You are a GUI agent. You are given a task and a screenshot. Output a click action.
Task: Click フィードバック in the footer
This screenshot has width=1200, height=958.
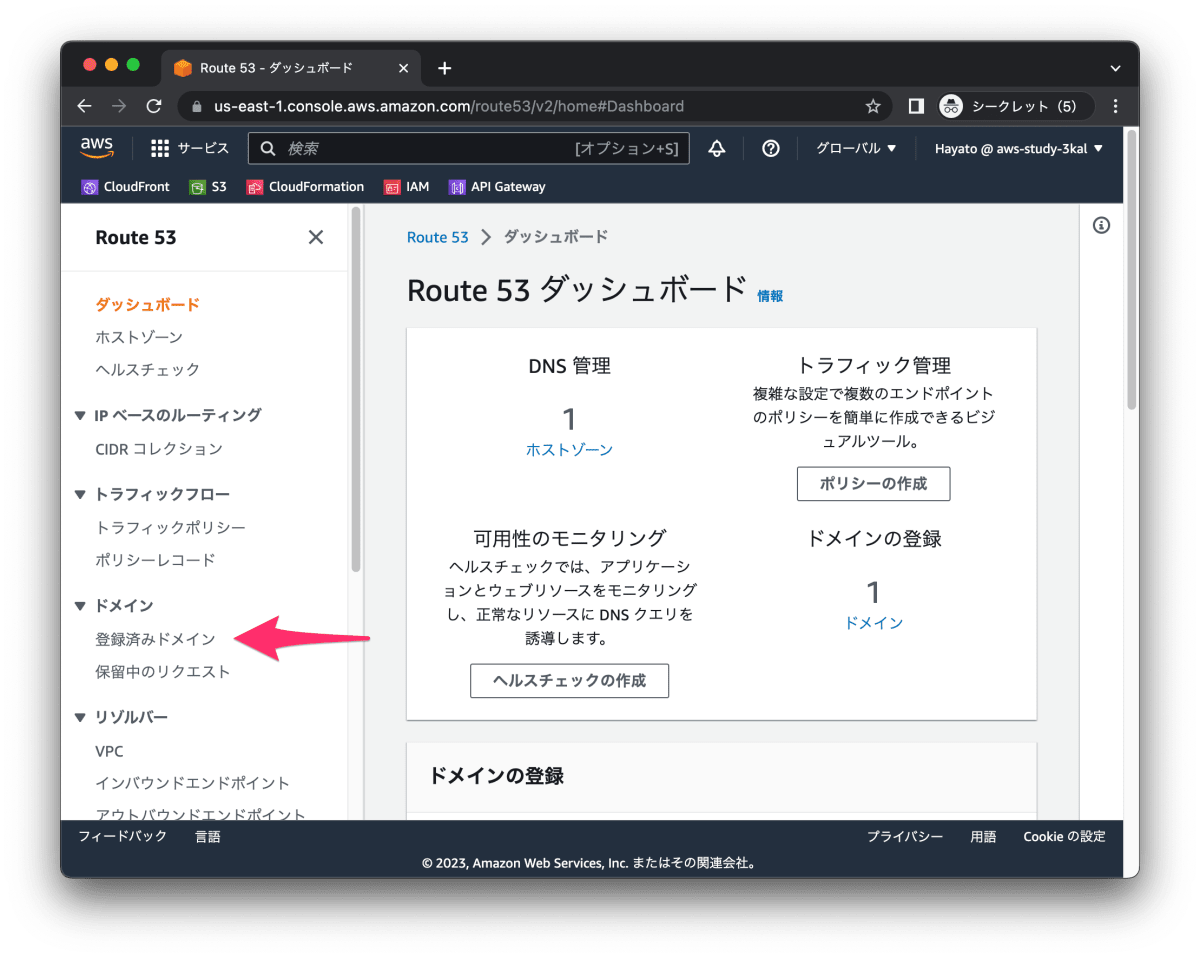(x=123, y=837)
